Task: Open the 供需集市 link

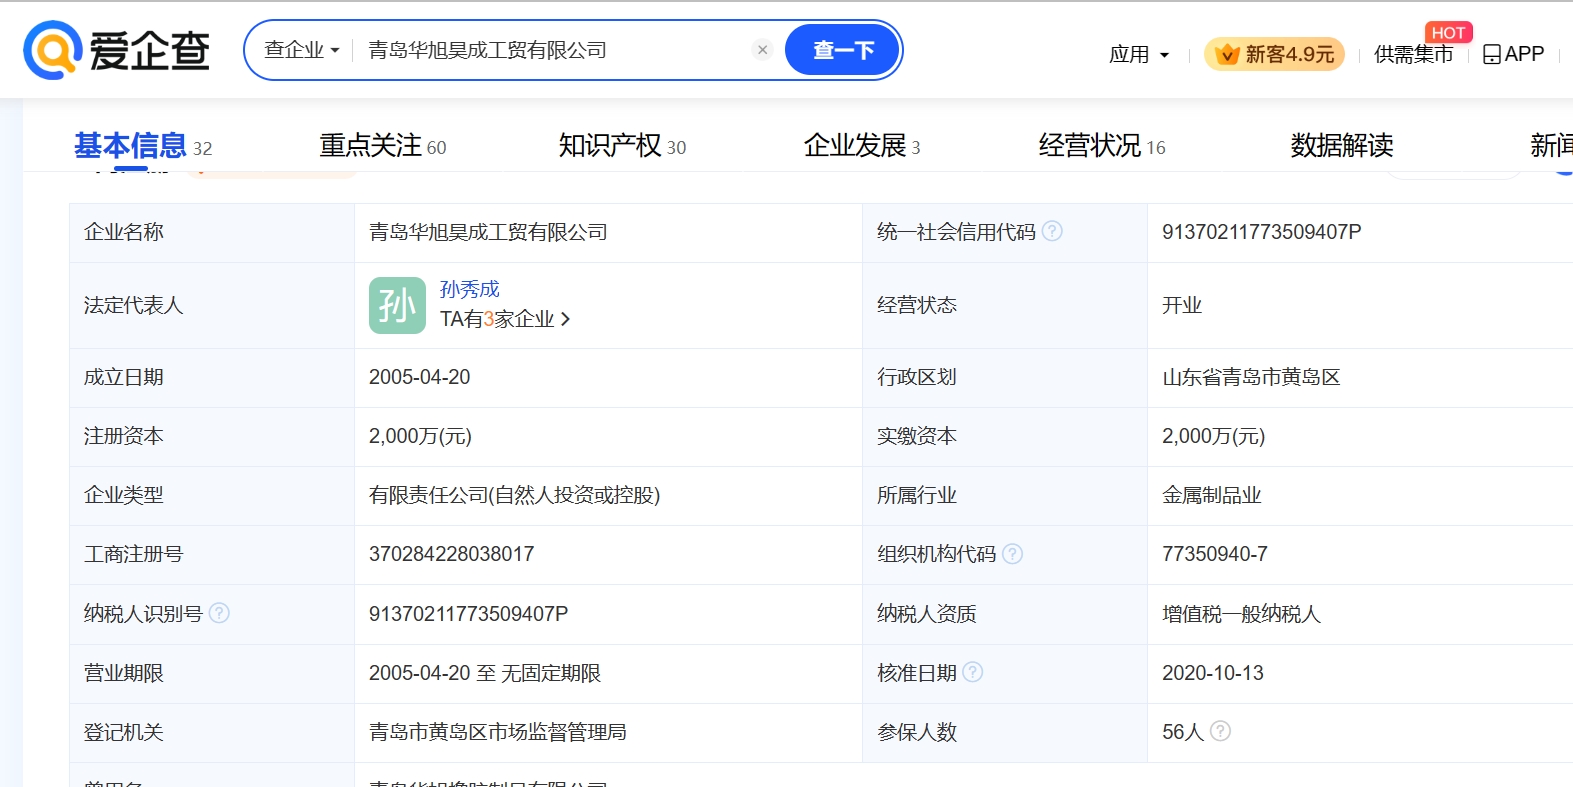Action: pos(1413,54)
